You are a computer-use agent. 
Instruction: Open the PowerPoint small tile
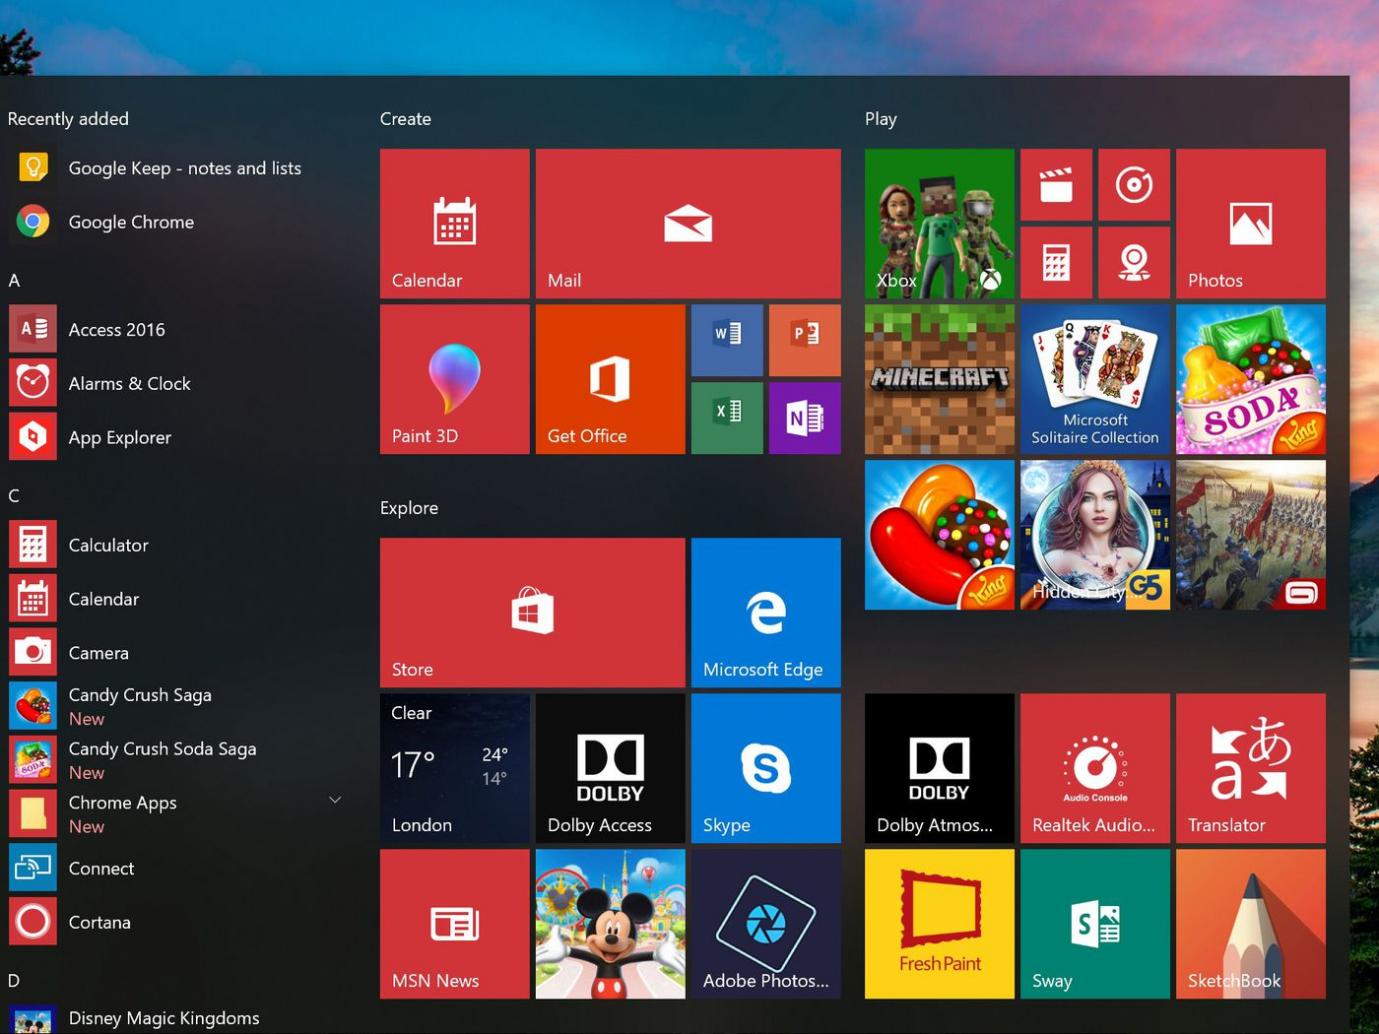(x=804, y=340)
